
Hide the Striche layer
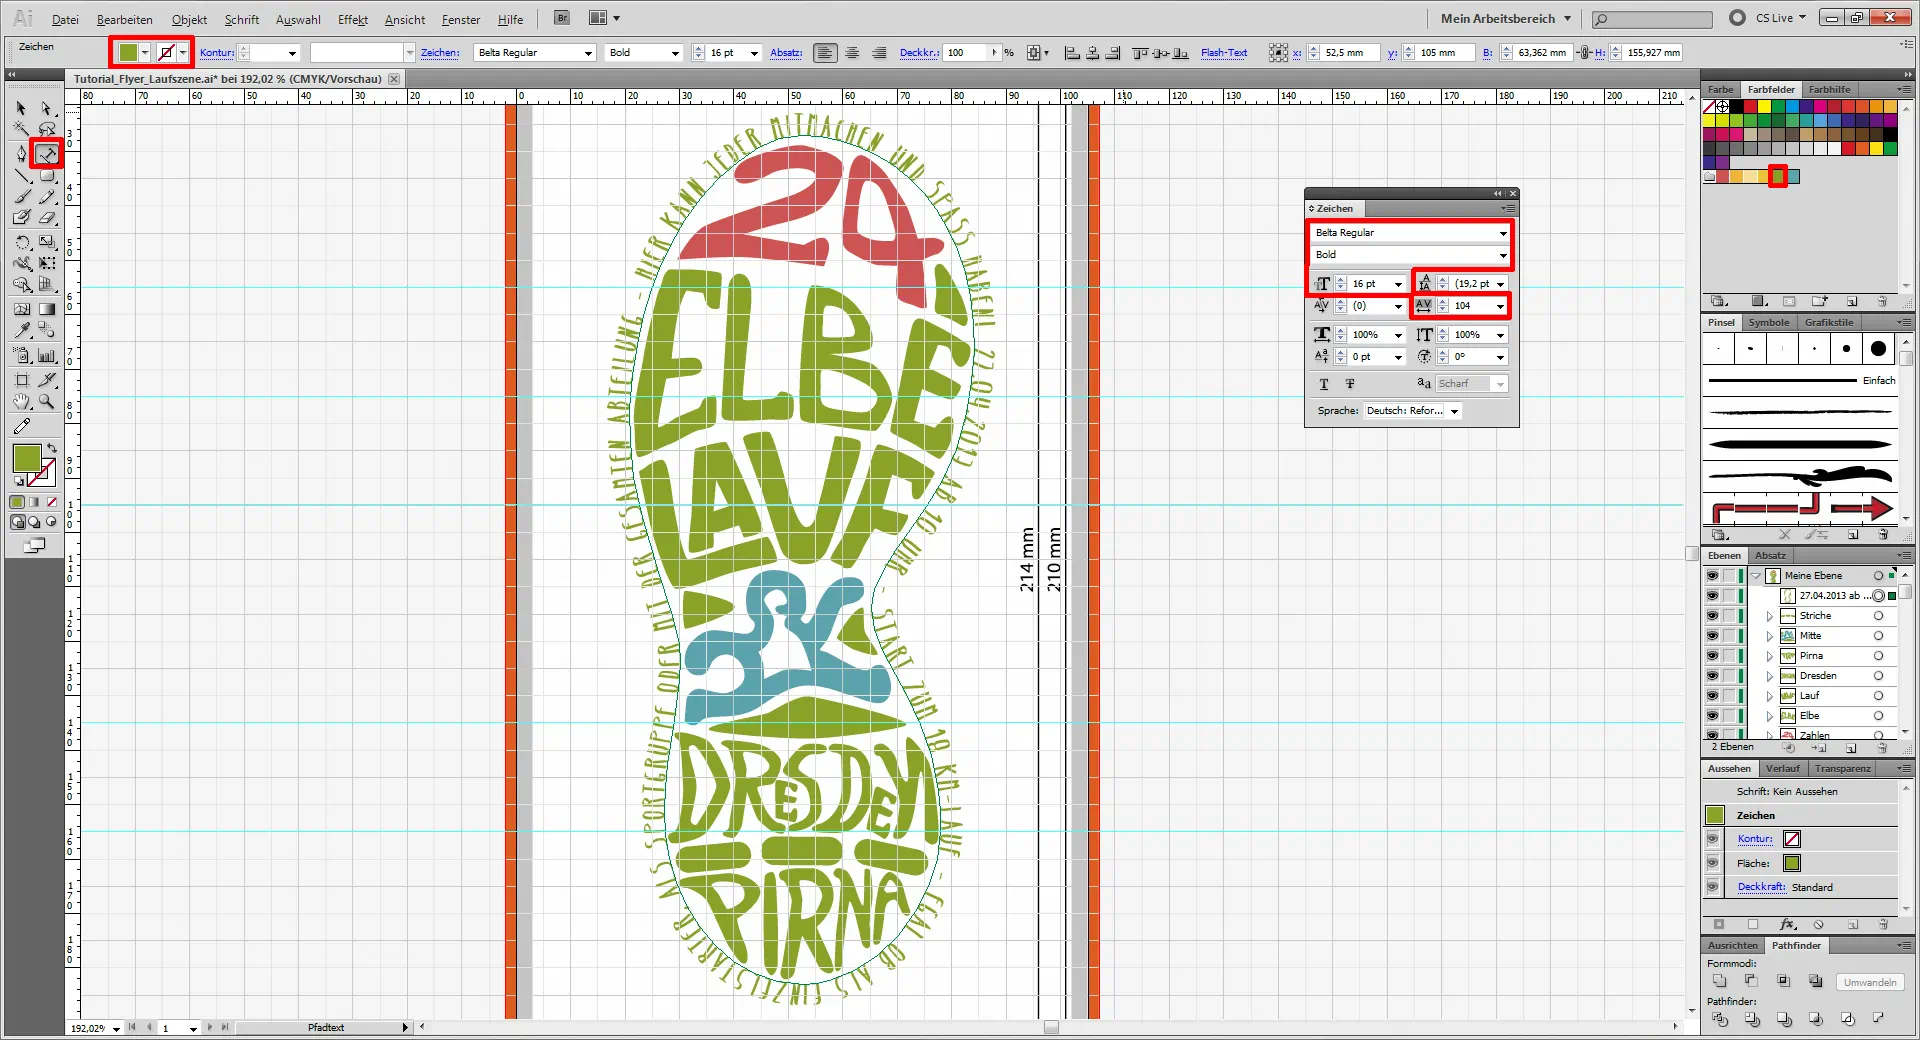tap(1712, 616)
